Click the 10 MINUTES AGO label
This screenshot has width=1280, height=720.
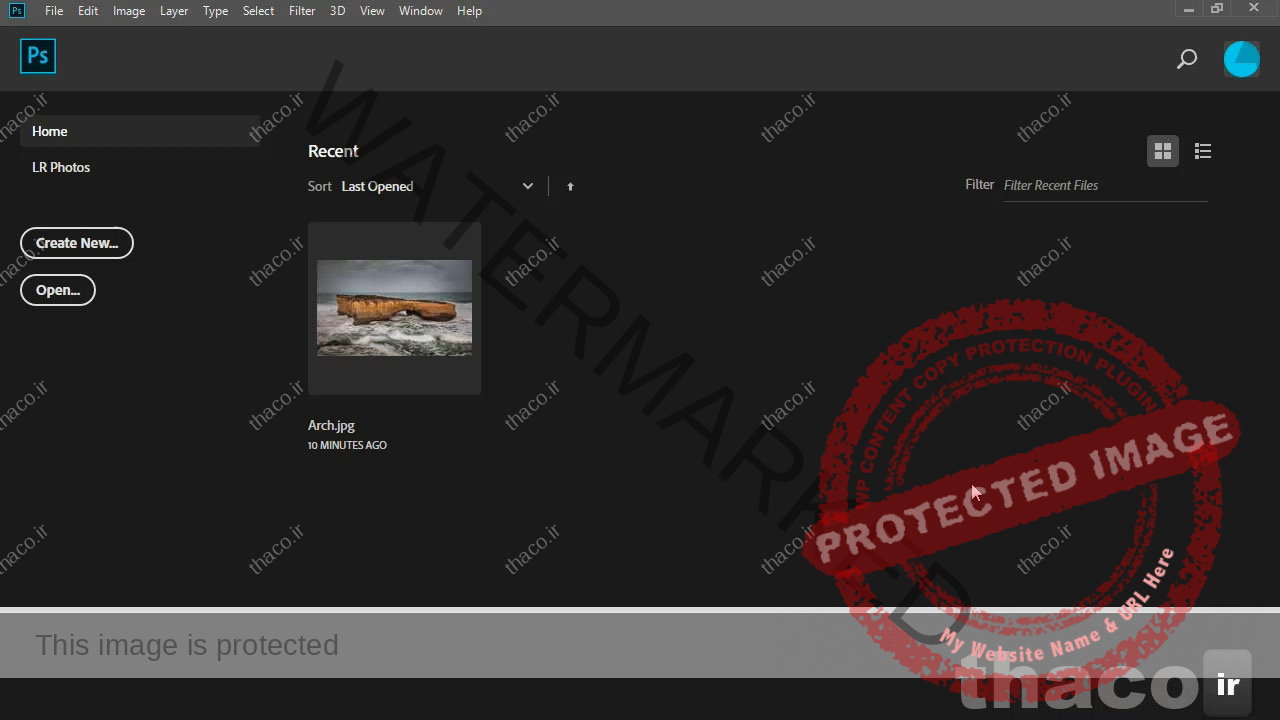347,445
